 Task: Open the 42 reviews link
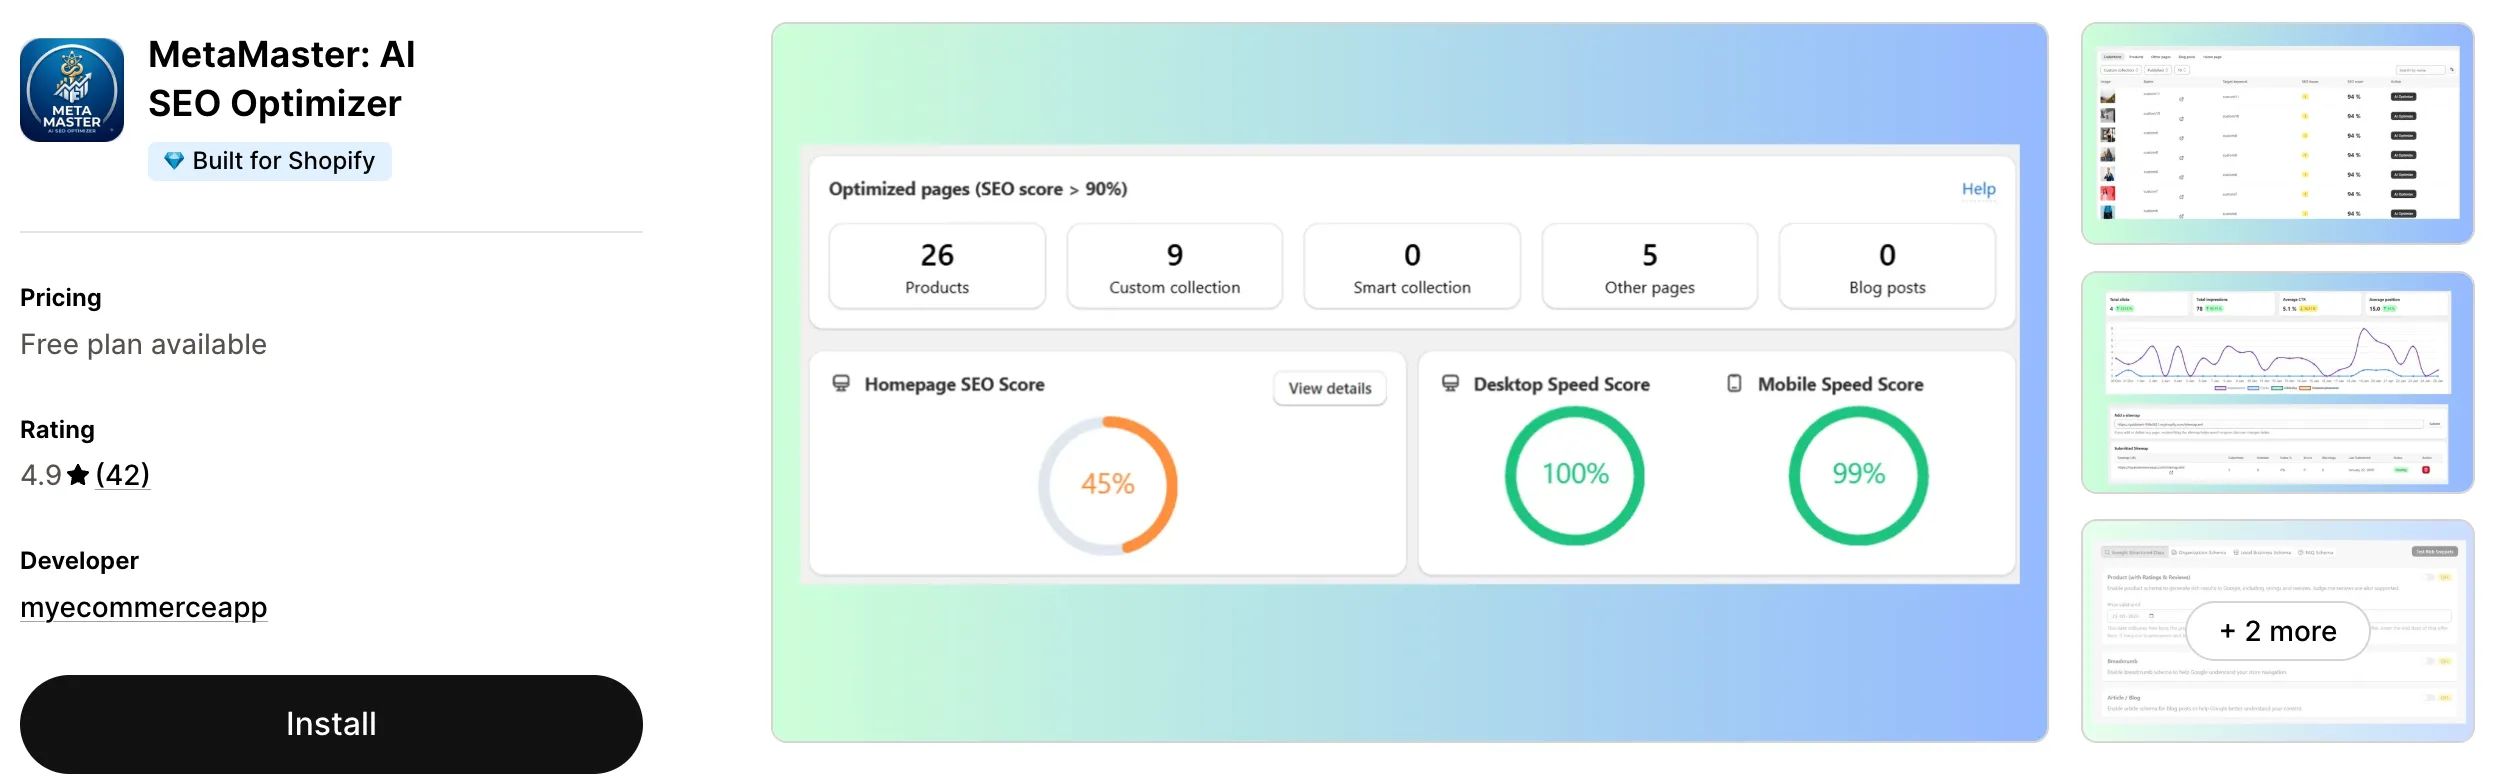(x=122, y=475)
